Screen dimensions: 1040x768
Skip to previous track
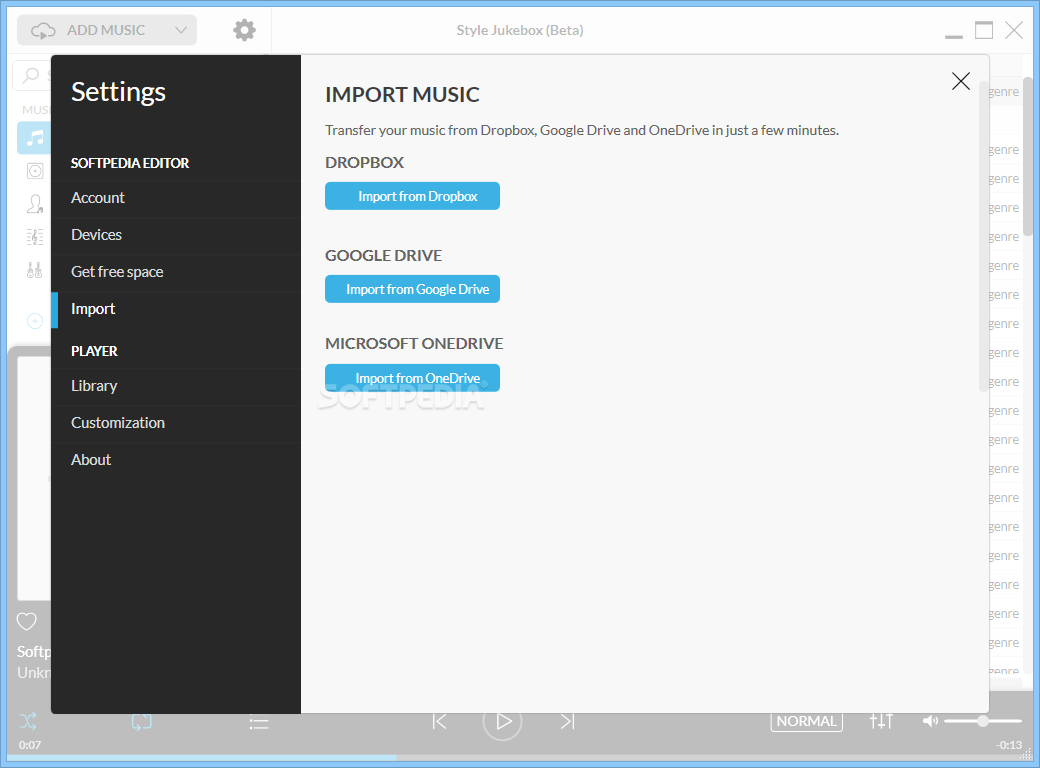coord(439,722)
